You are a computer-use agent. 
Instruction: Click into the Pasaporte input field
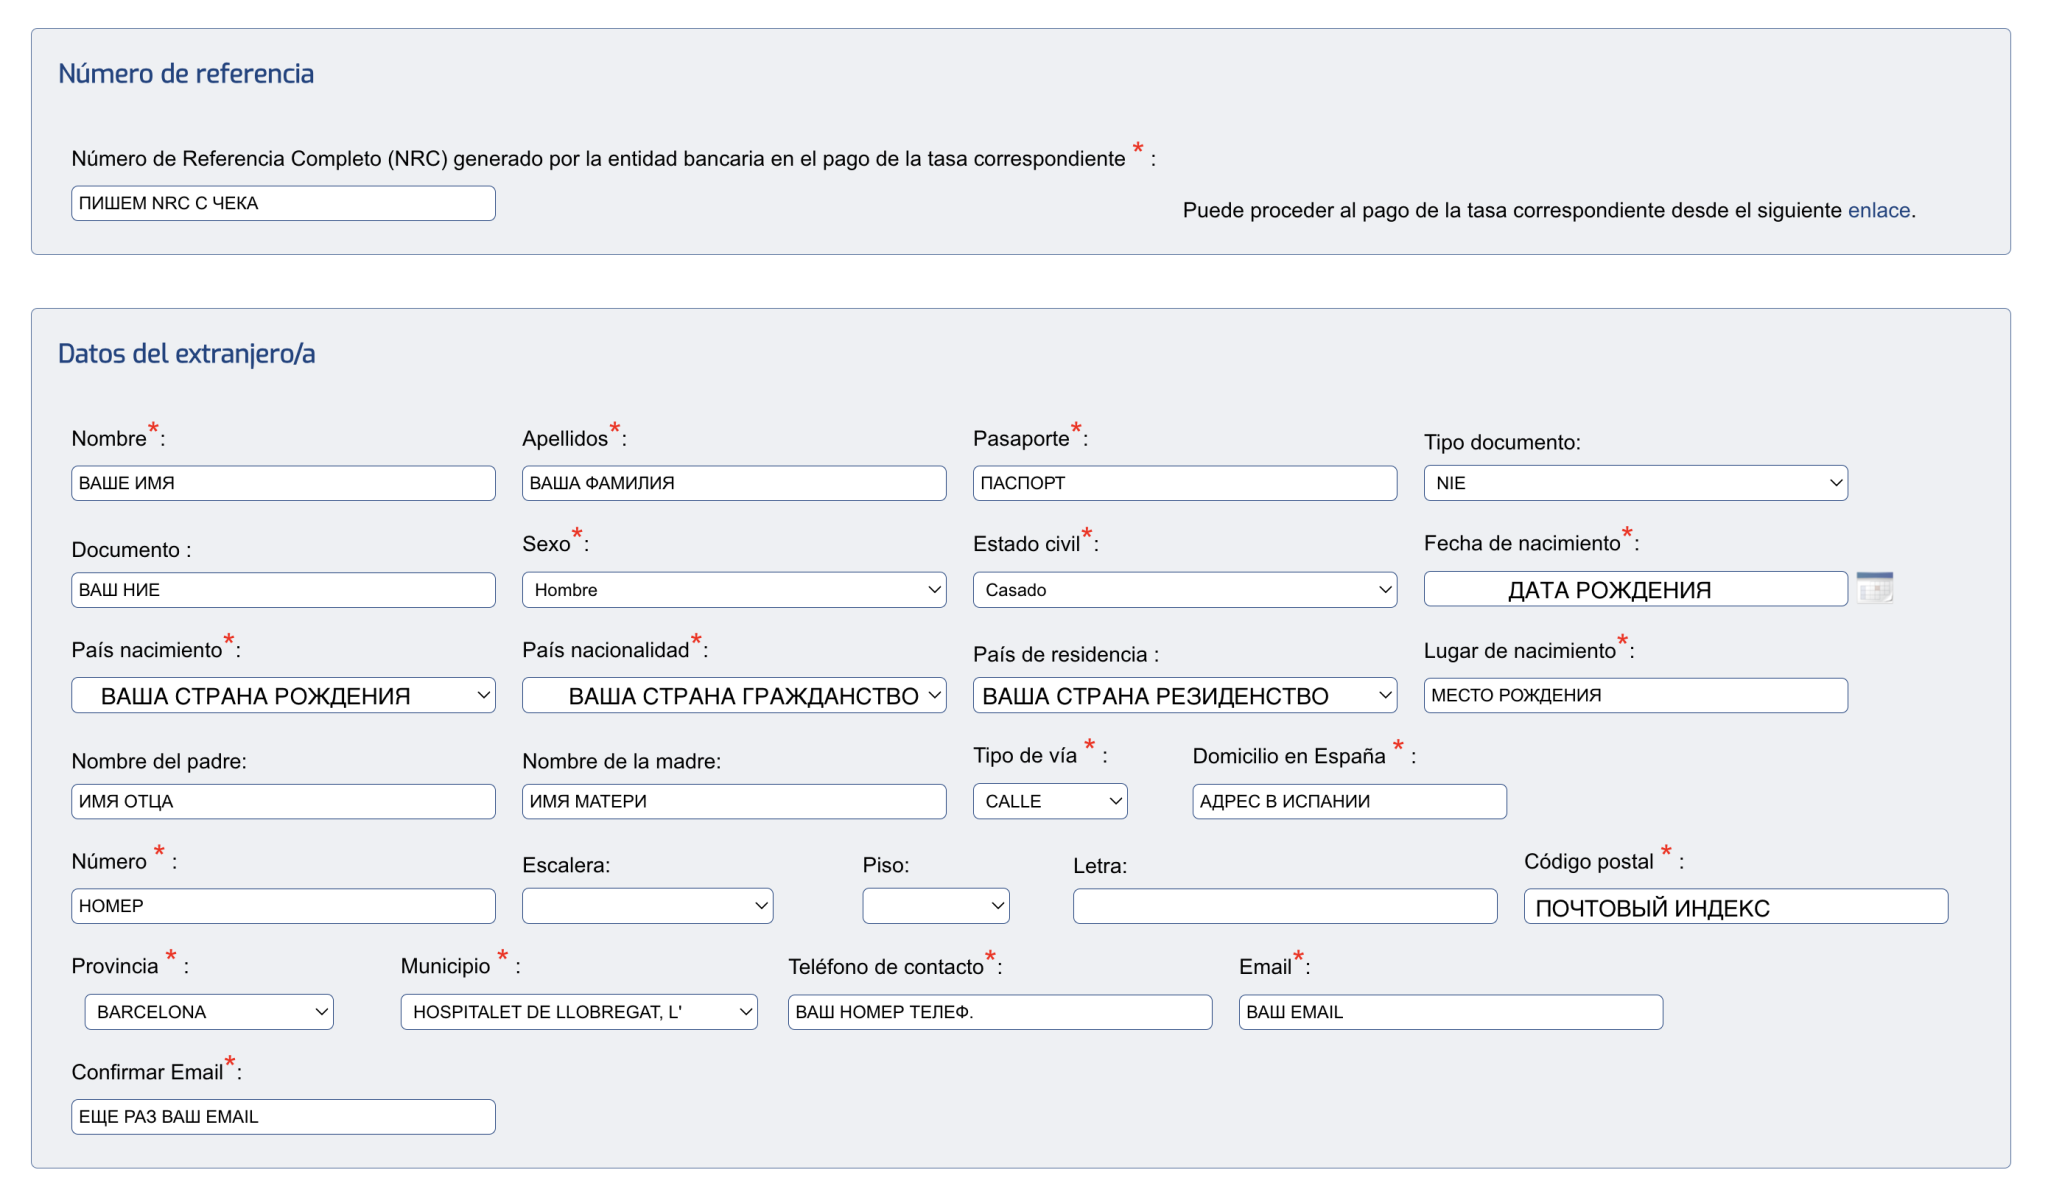(1184, 483)
